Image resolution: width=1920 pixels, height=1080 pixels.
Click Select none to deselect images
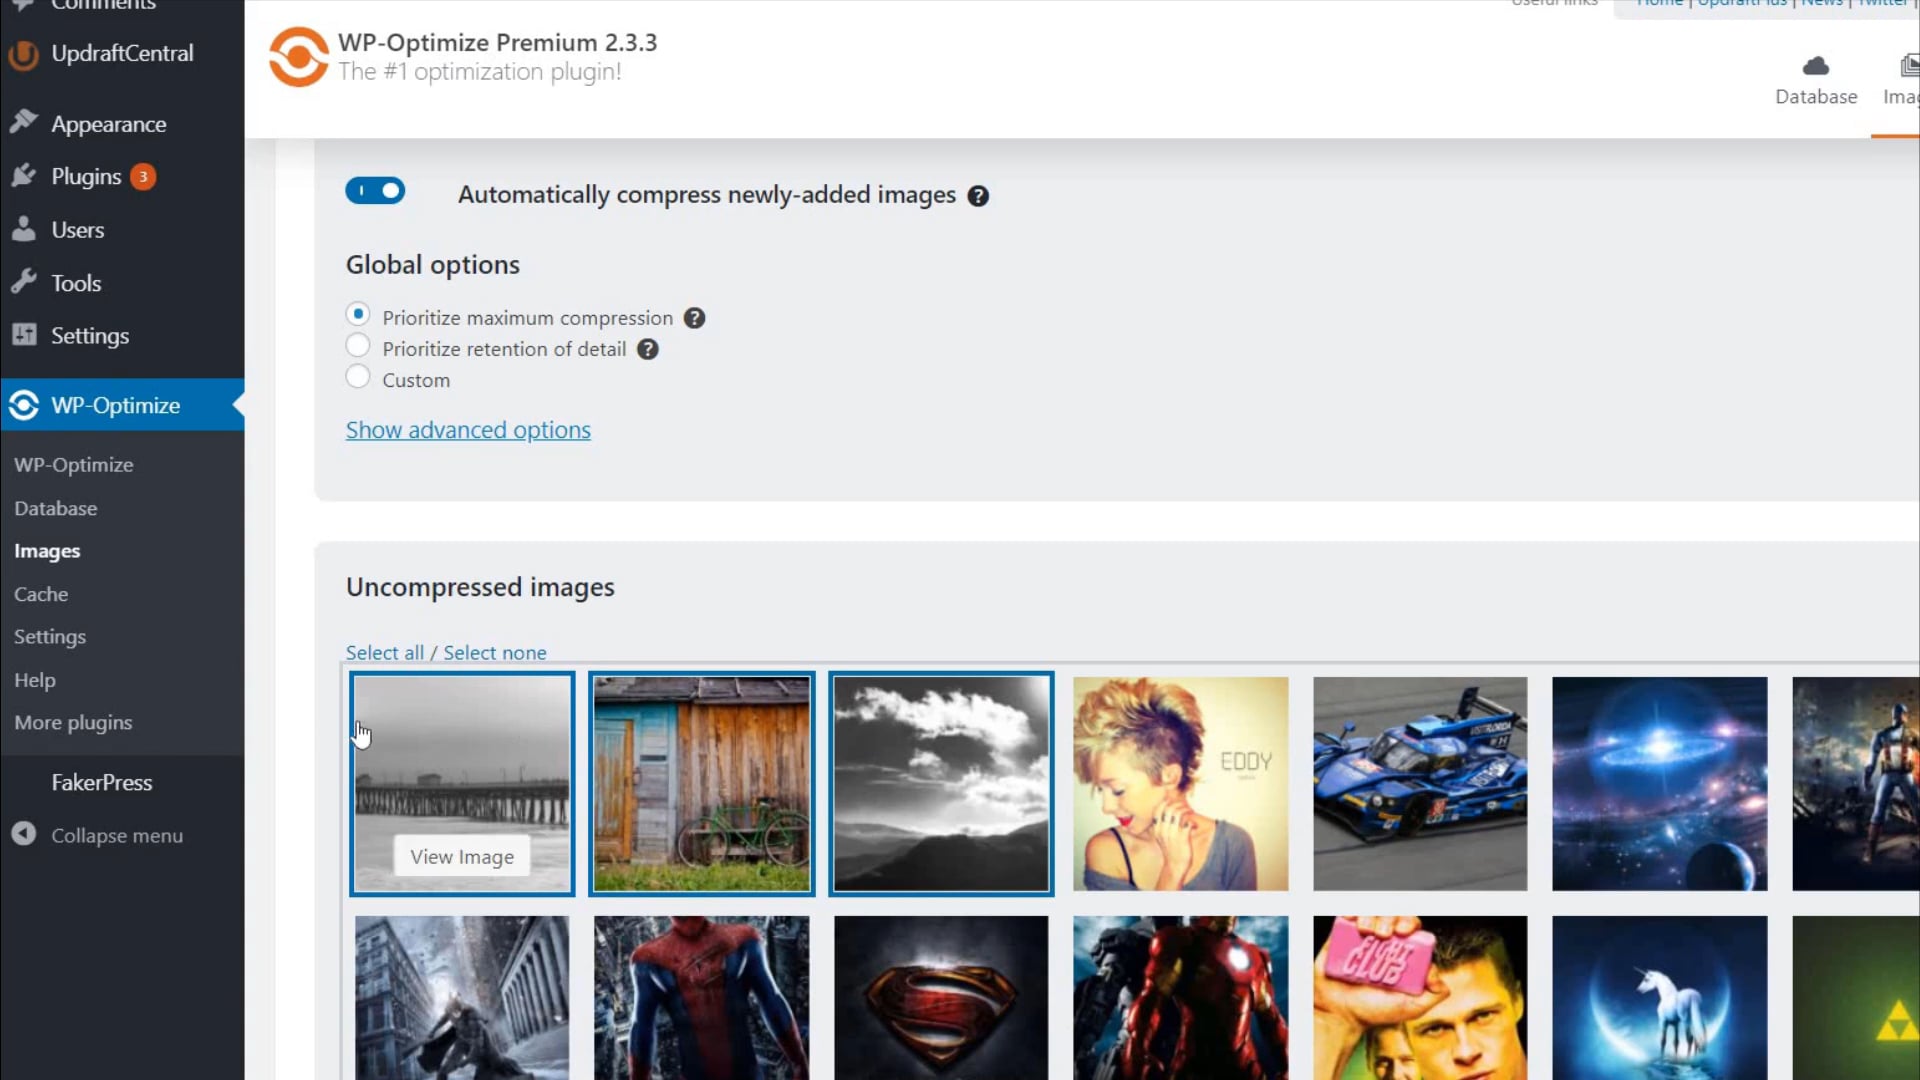pyautogui.click(x=496, y=651)
